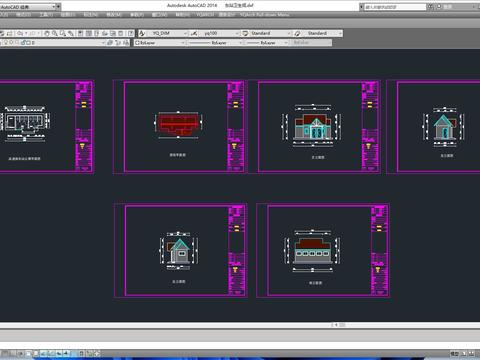The height and width of the screenshot is (360, 480).
Task: Click the help search input field
Action: point(395,7)
